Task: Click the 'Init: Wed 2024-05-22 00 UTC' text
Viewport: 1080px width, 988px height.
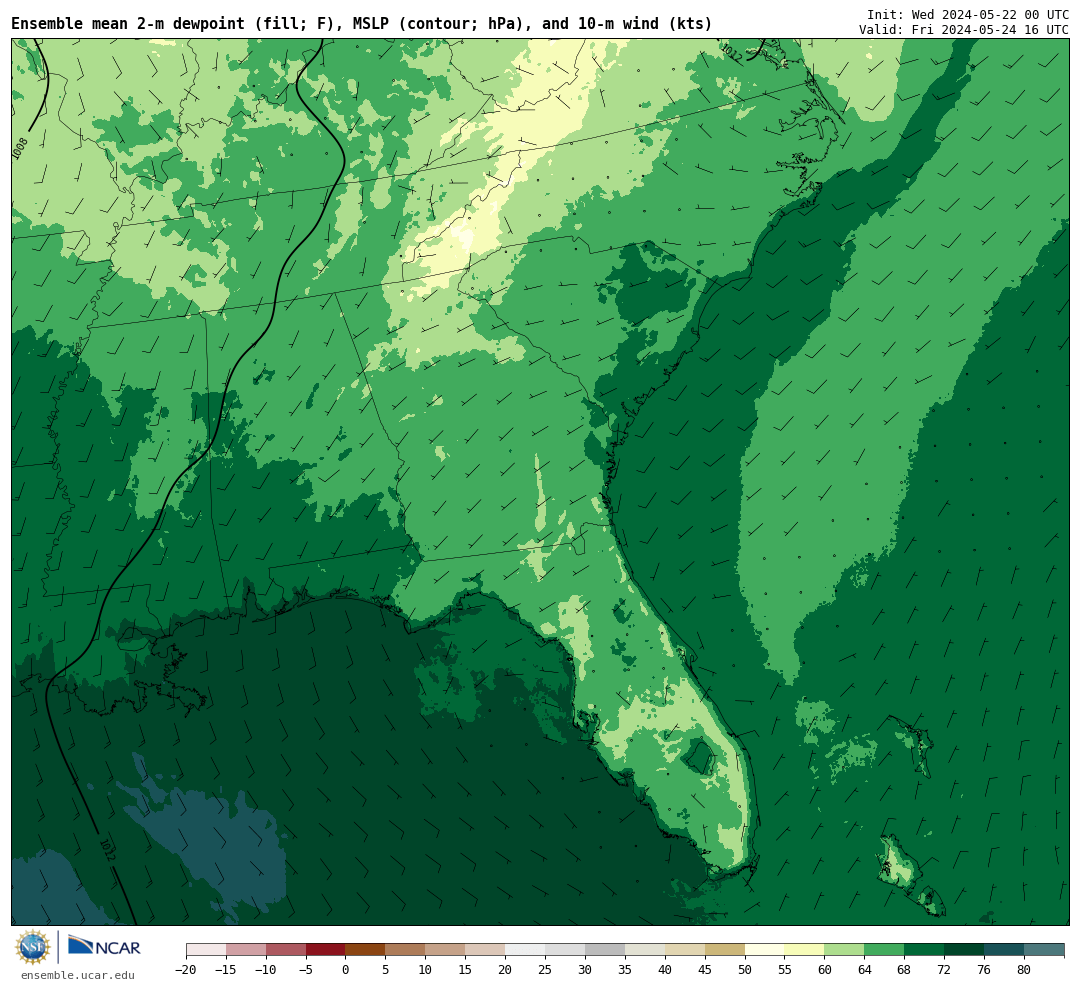Action: [968, 14]
